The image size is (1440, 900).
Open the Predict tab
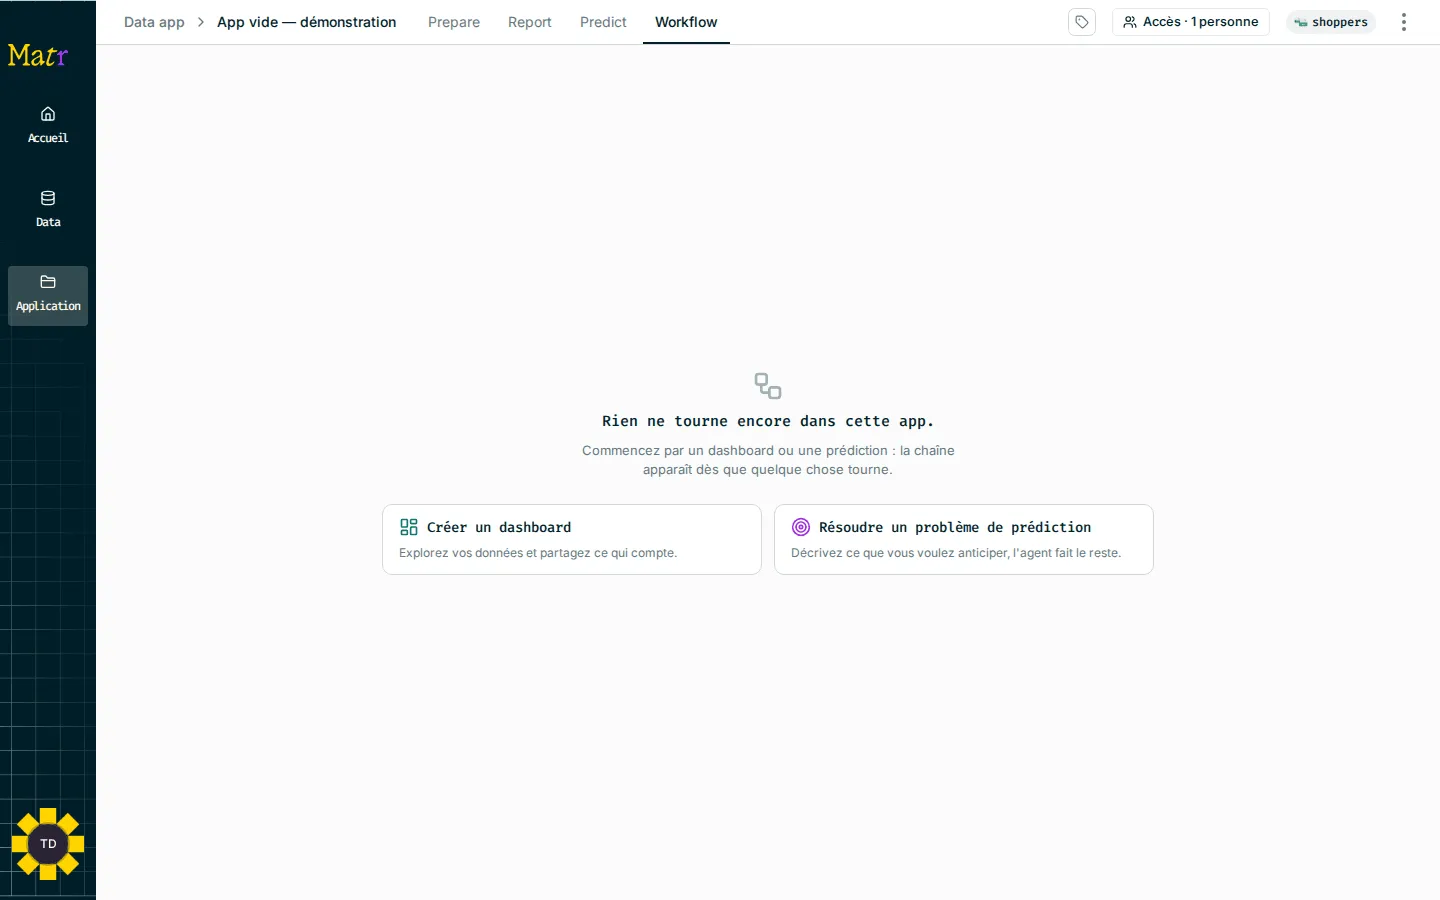click(603, 22)
